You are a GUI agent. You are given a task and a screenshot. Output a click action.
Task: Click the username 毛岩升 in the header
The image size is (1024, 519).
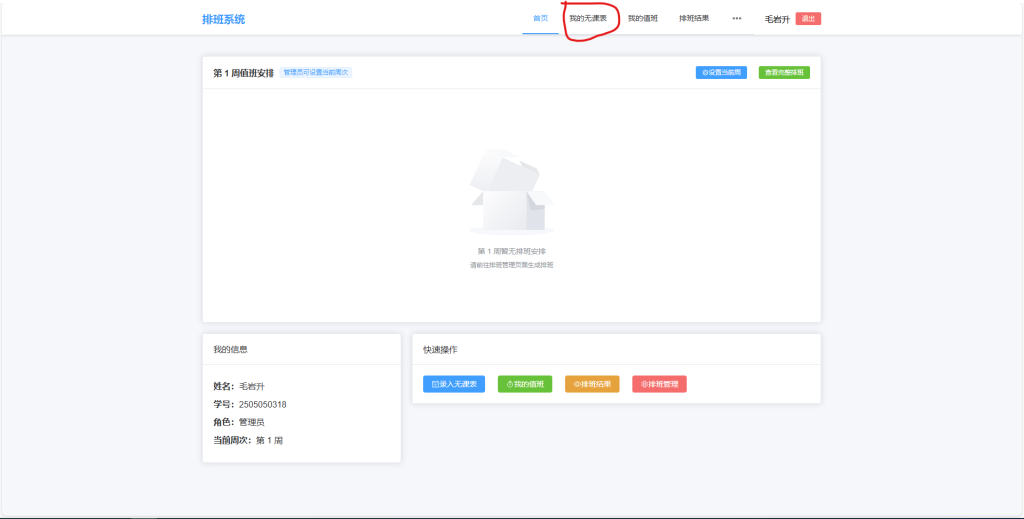click(x=777, y=19)
